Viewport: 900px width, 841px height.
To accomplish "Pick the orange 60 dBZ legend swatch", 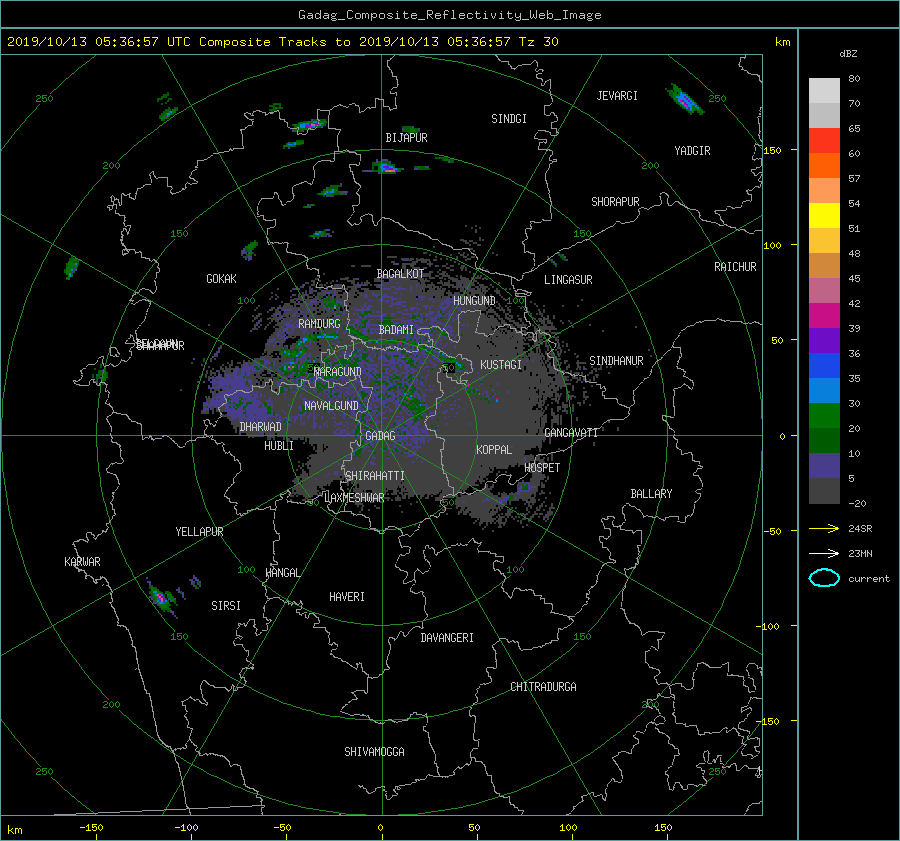I will pyautogui.click(x=824, y=165).
